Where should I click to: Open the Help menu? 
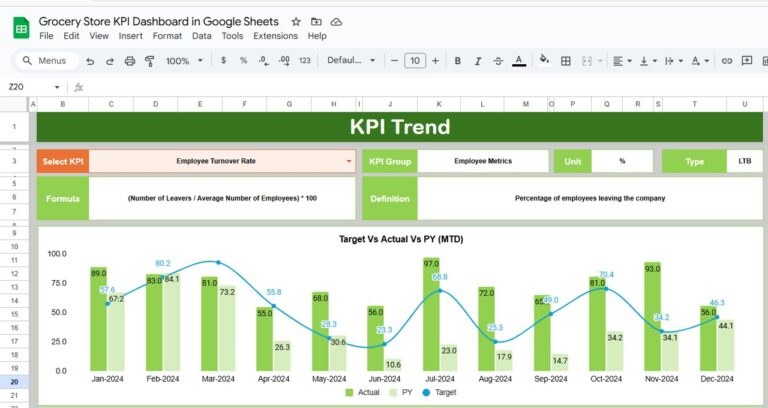pos(317,36)
